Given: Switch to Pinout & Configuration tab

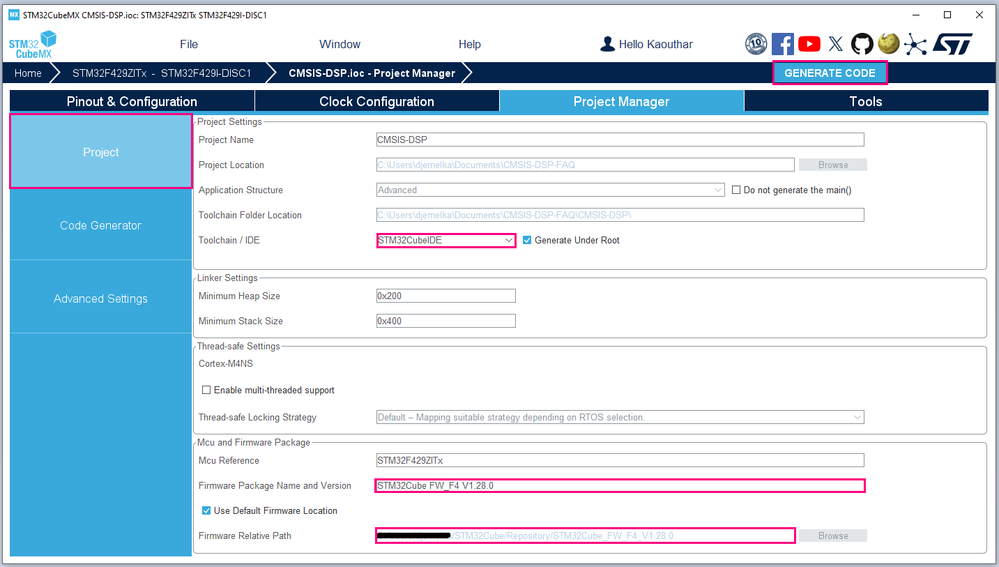Looking at the screenshot, I should (x=132, y=101).
